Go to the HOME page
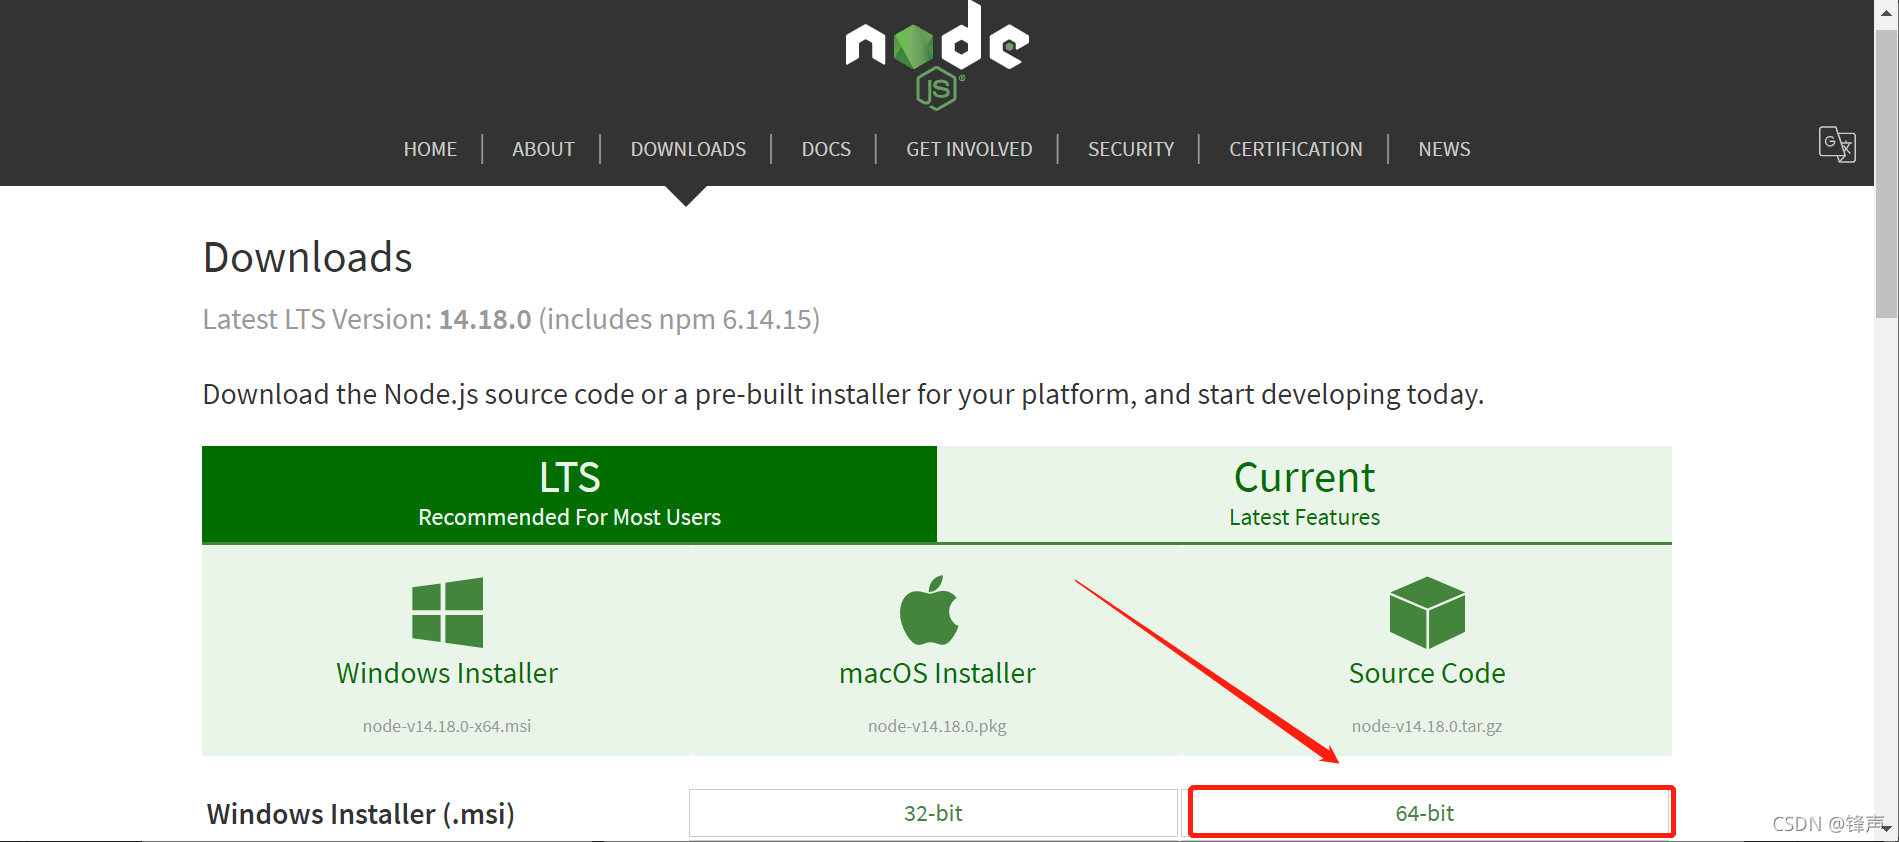Screen dimensions: 1899x842 430,149
